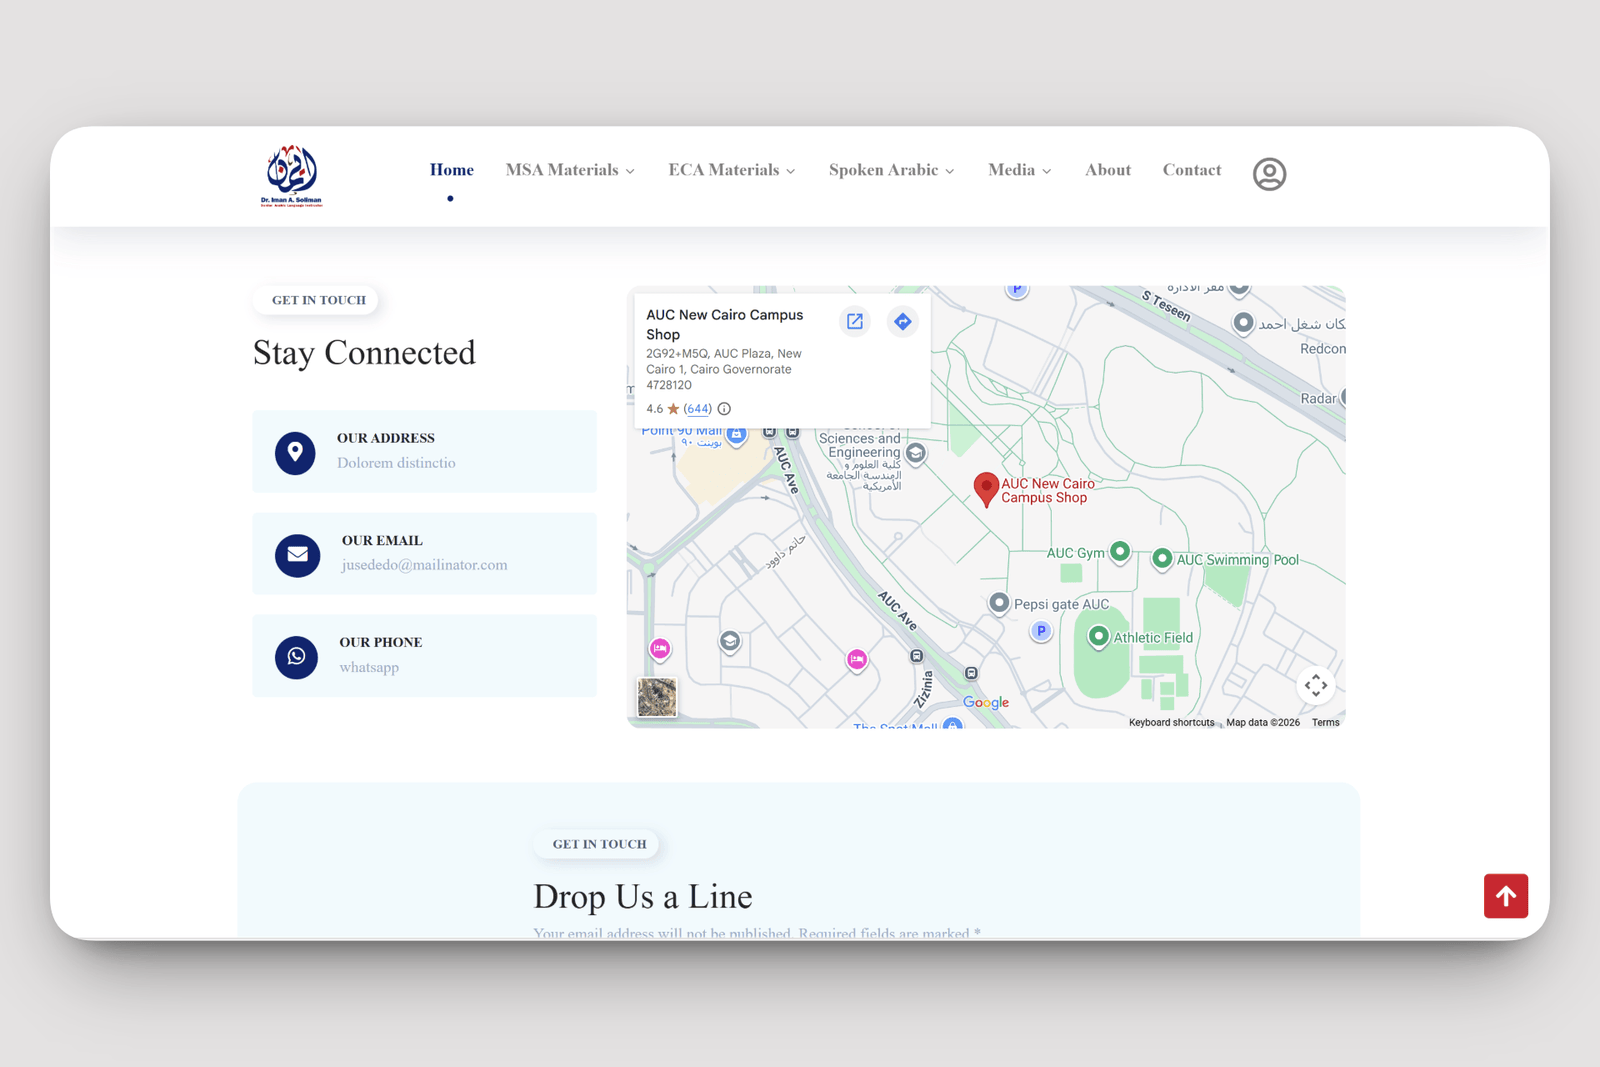Switch to satellite view thumbnail
Screen dimensions: 1600x1067
pyautogui.click(x=657, y=697)
